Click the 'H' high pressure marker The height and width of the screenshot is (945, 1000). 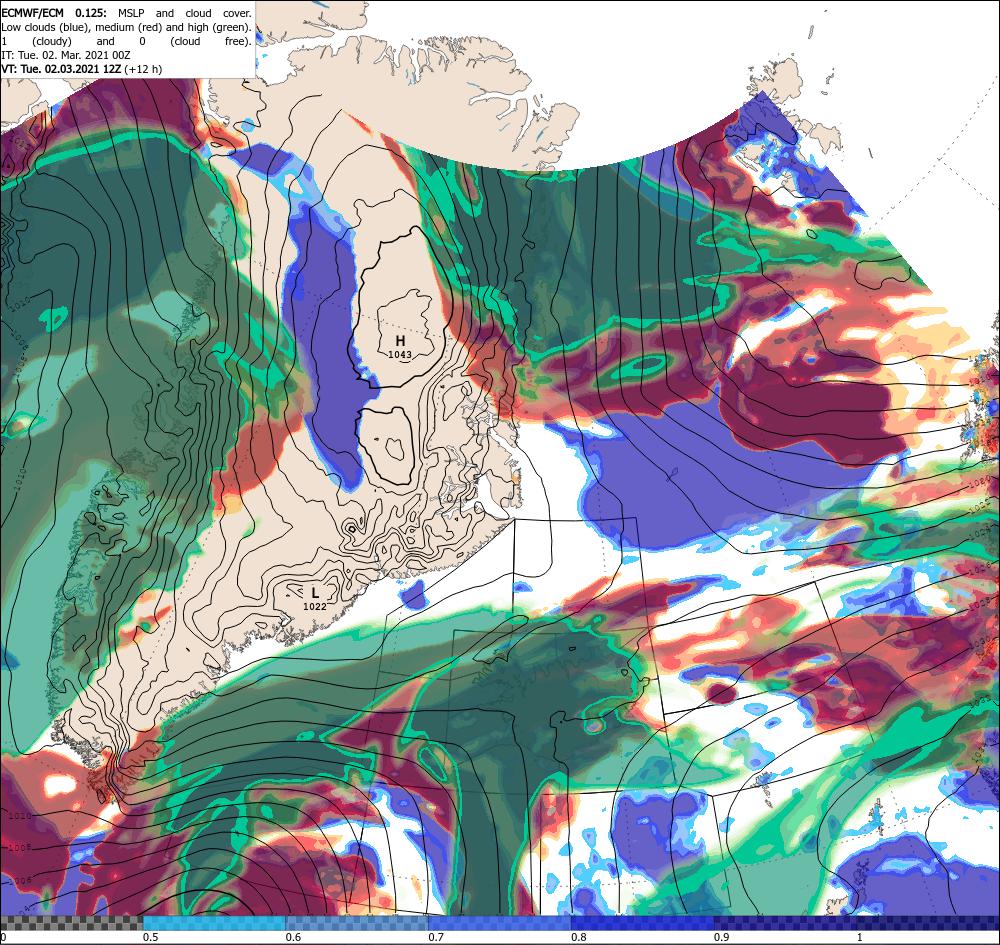401,341
